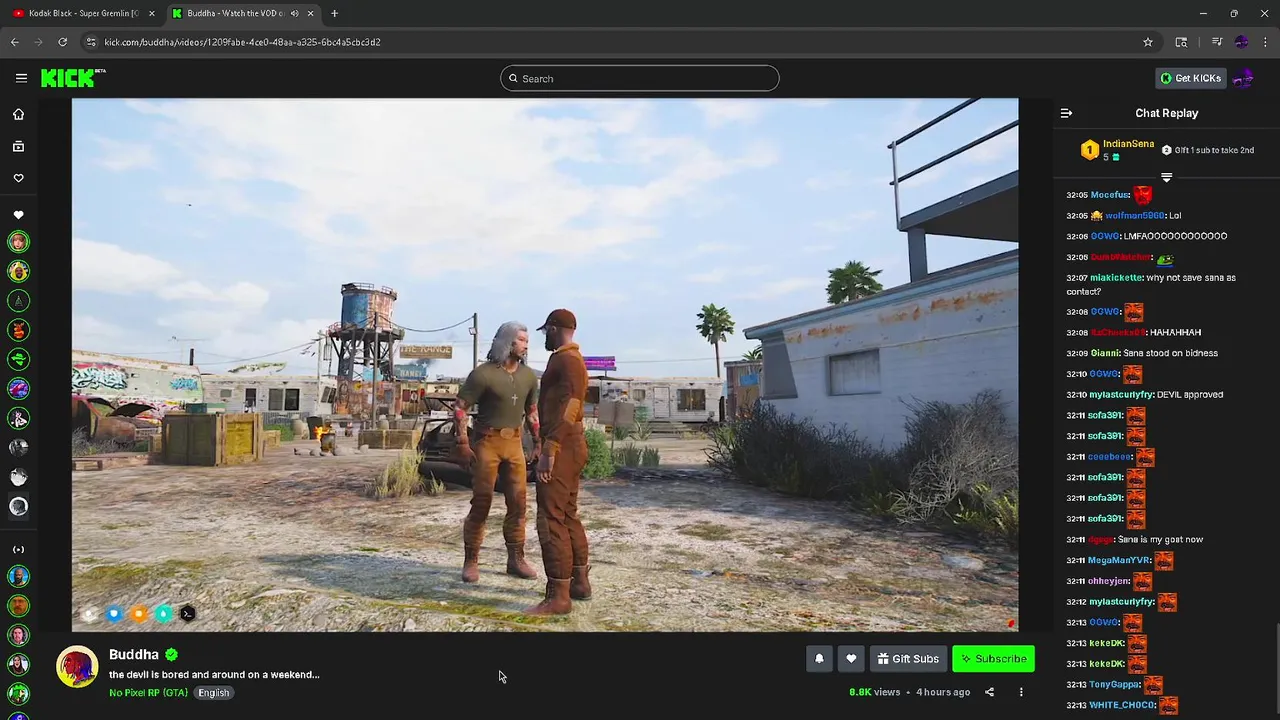The image size is (1280, 720).
Task: Open the Following heart icon in sidebar
Action: pyautogui.click(x=18, y=178)
